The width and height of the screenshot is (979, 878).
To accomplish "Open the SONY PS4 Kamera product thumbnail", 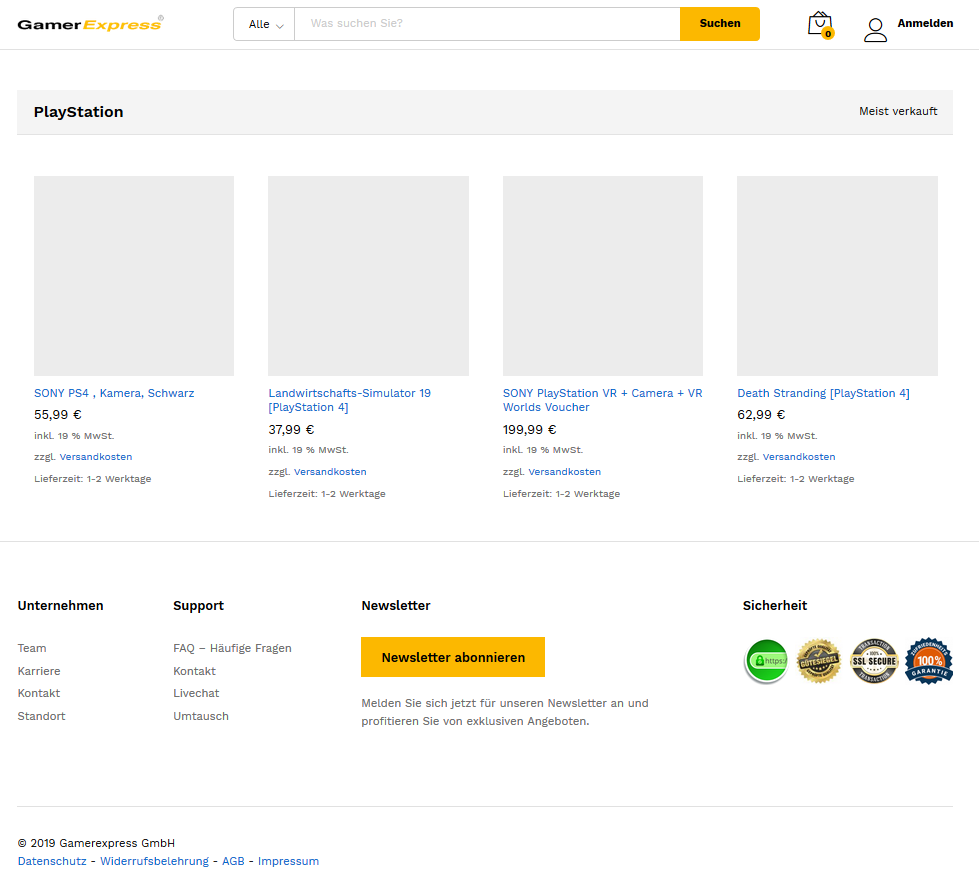I will coord(134,275).
